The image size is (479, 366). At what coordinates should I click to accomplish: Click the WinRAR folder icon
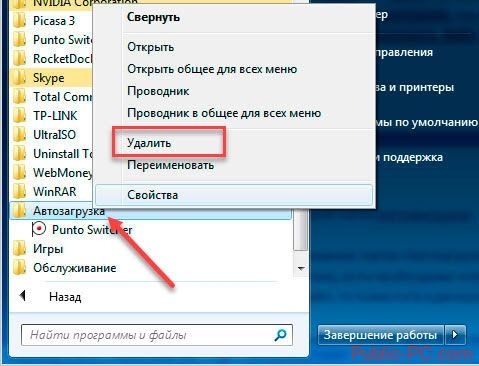coord(19,192)
